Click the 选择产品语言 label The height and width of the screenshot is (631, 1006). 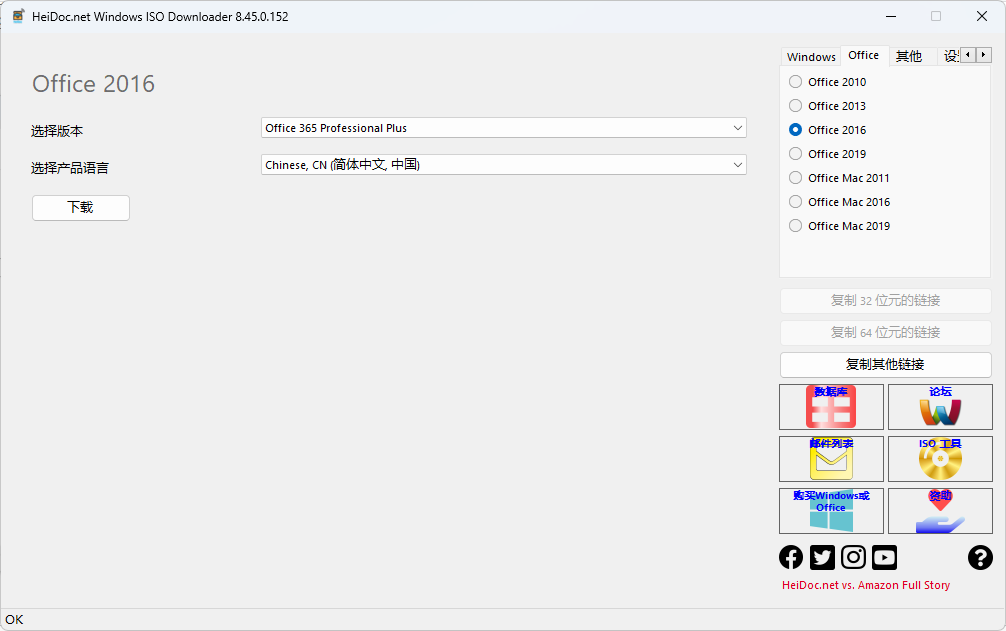70,168
